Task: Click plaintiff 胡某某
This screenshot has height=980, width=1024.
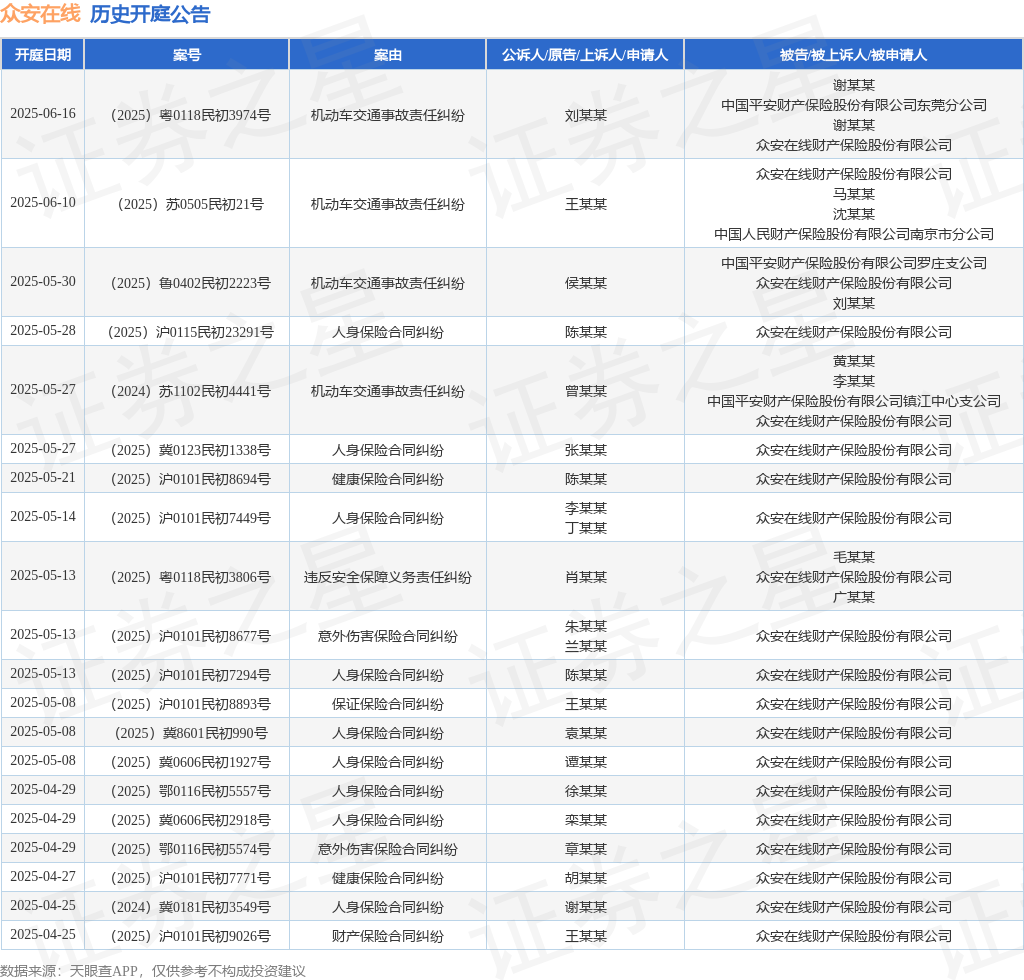Action: (x=586, y=878)
